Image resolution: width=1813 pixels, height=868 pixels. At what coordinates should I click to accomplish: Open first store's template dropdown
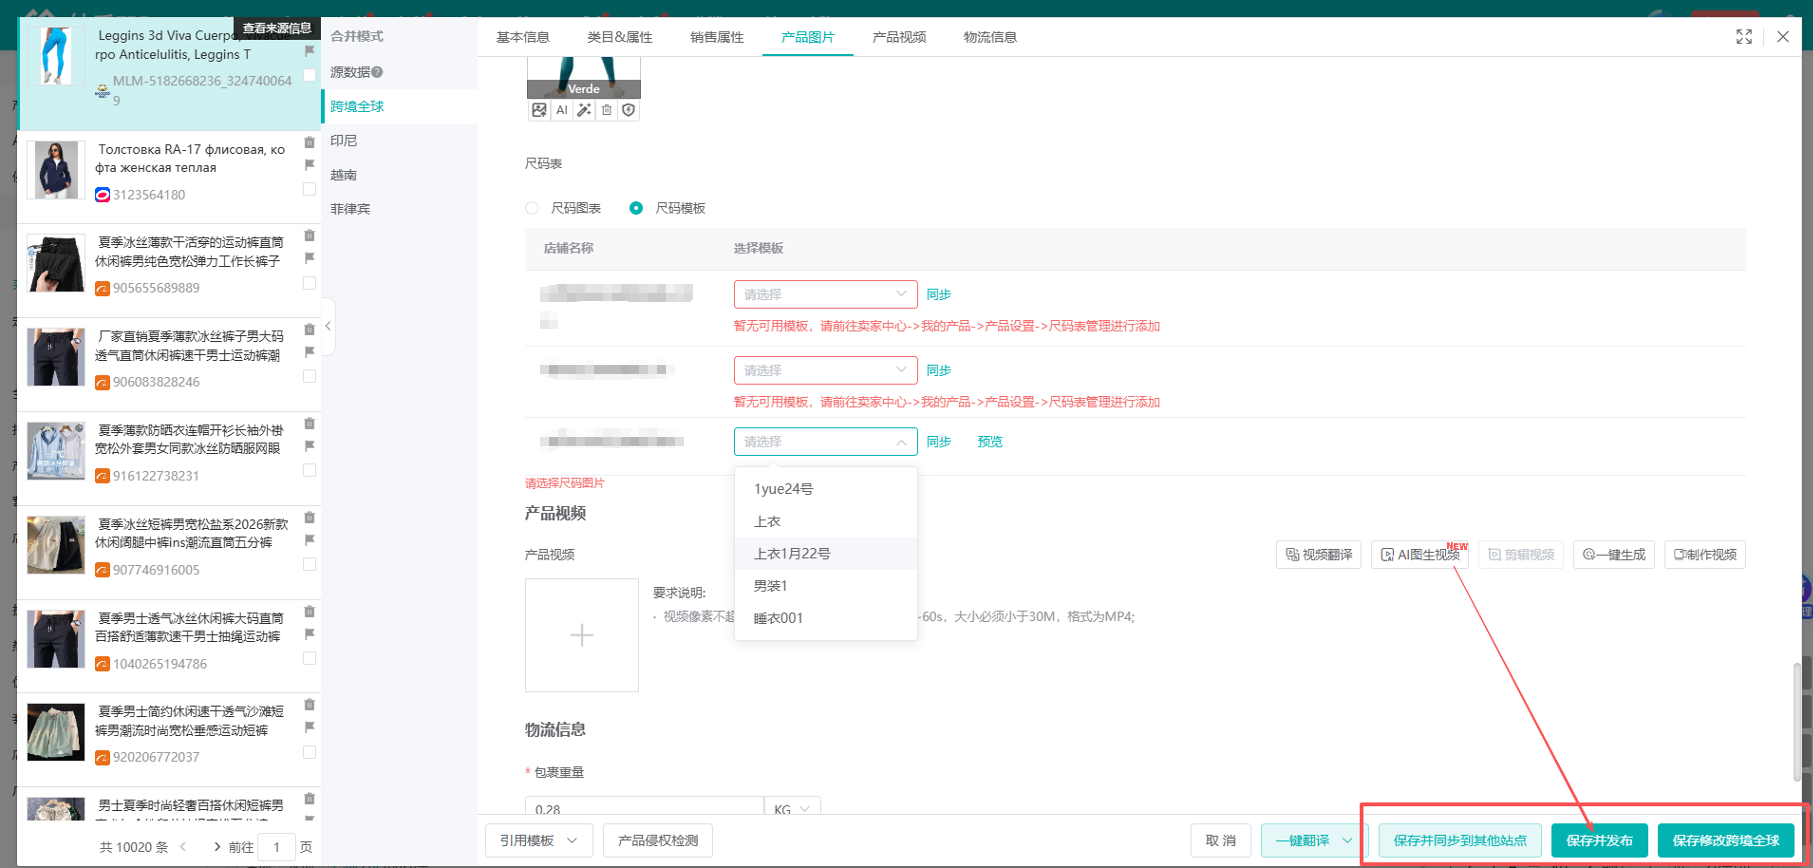click(x=825, y=294)
